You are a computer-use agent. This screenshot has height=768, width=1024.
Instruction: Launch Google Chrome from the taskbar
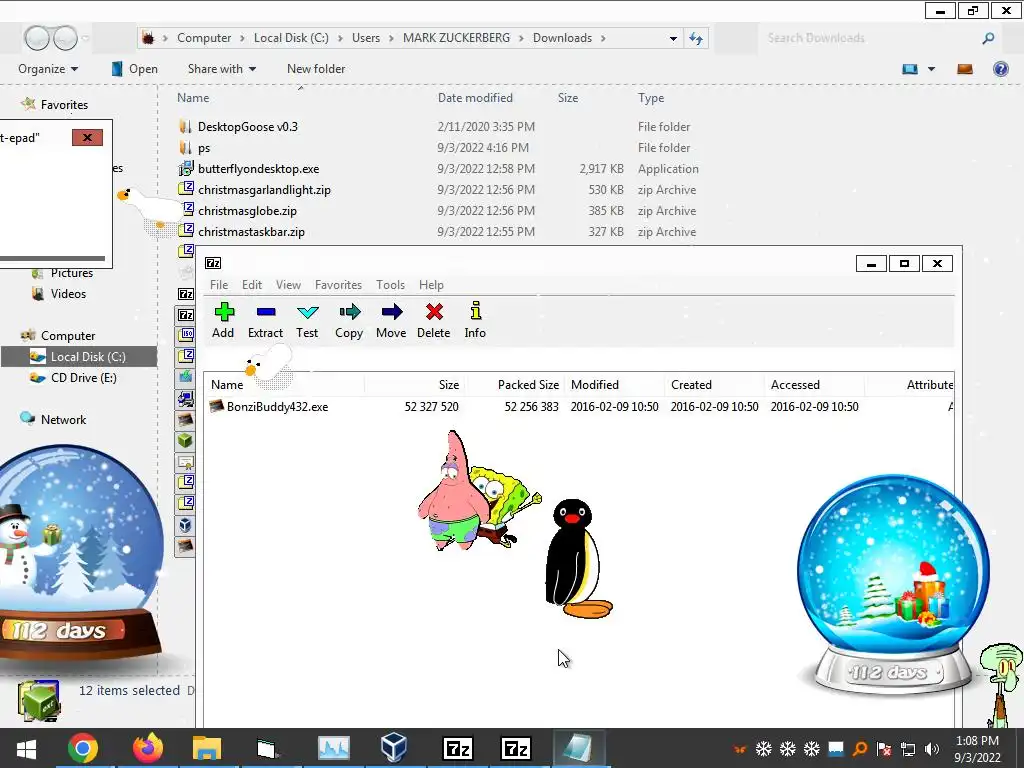(x=83, y=748)
